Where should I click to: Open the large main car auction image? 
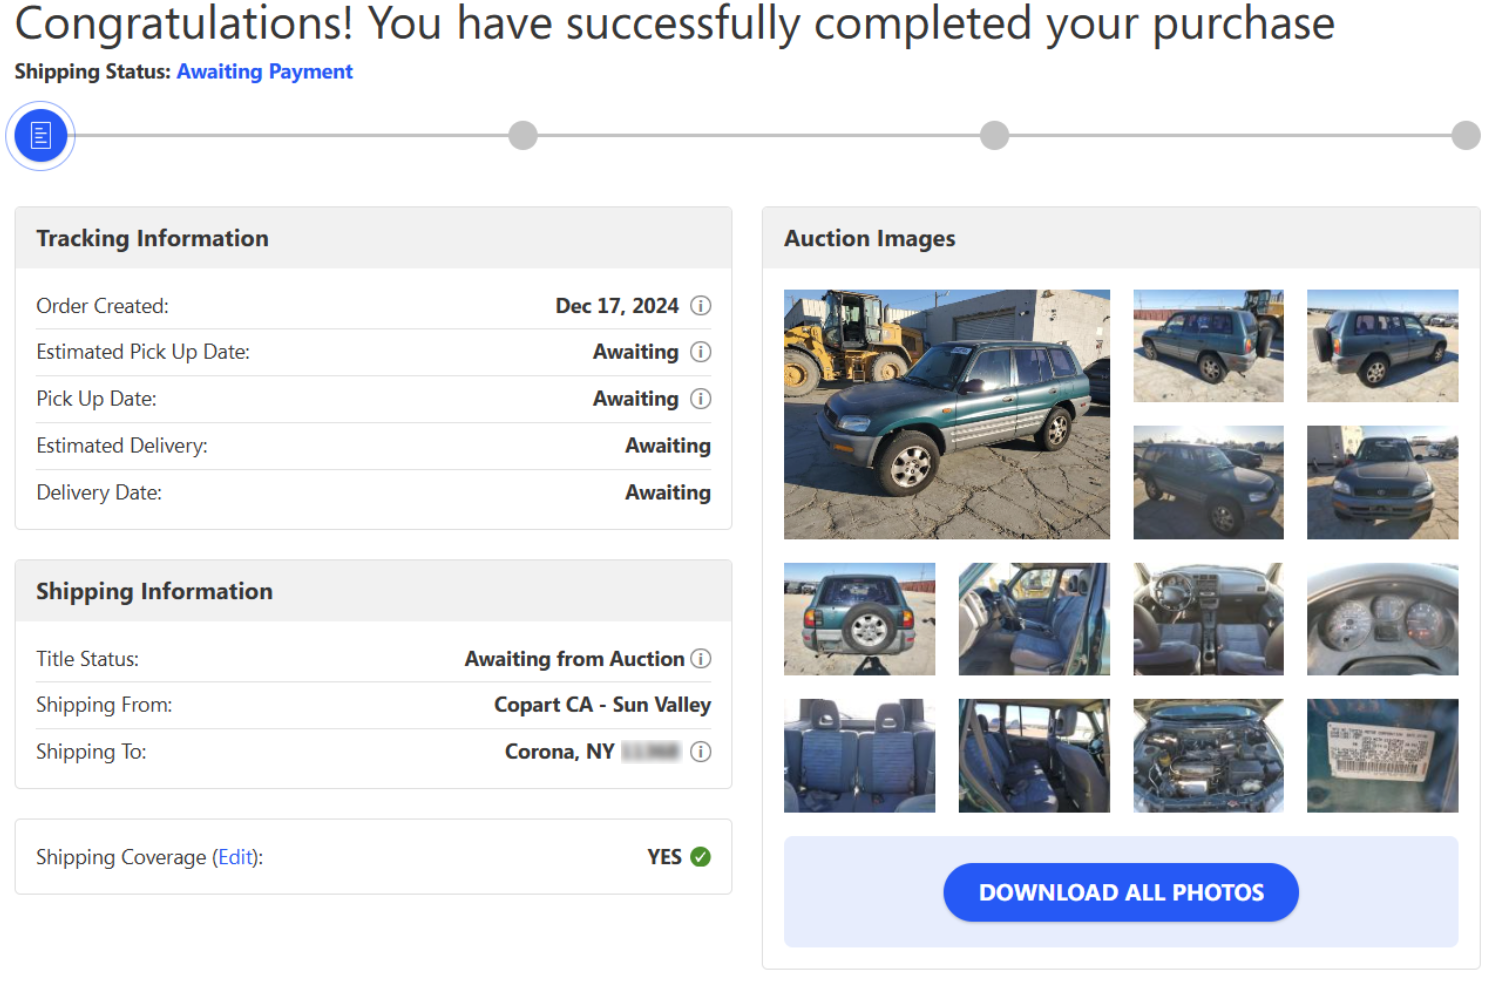tap(946, 414)
